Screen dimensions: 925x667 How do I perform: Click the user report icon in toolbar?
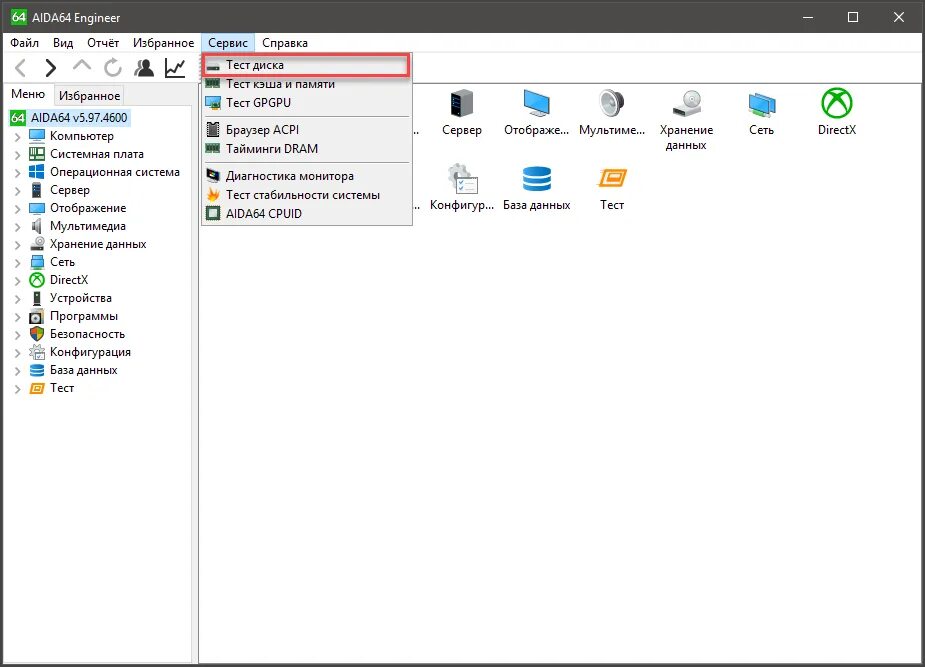144,68
